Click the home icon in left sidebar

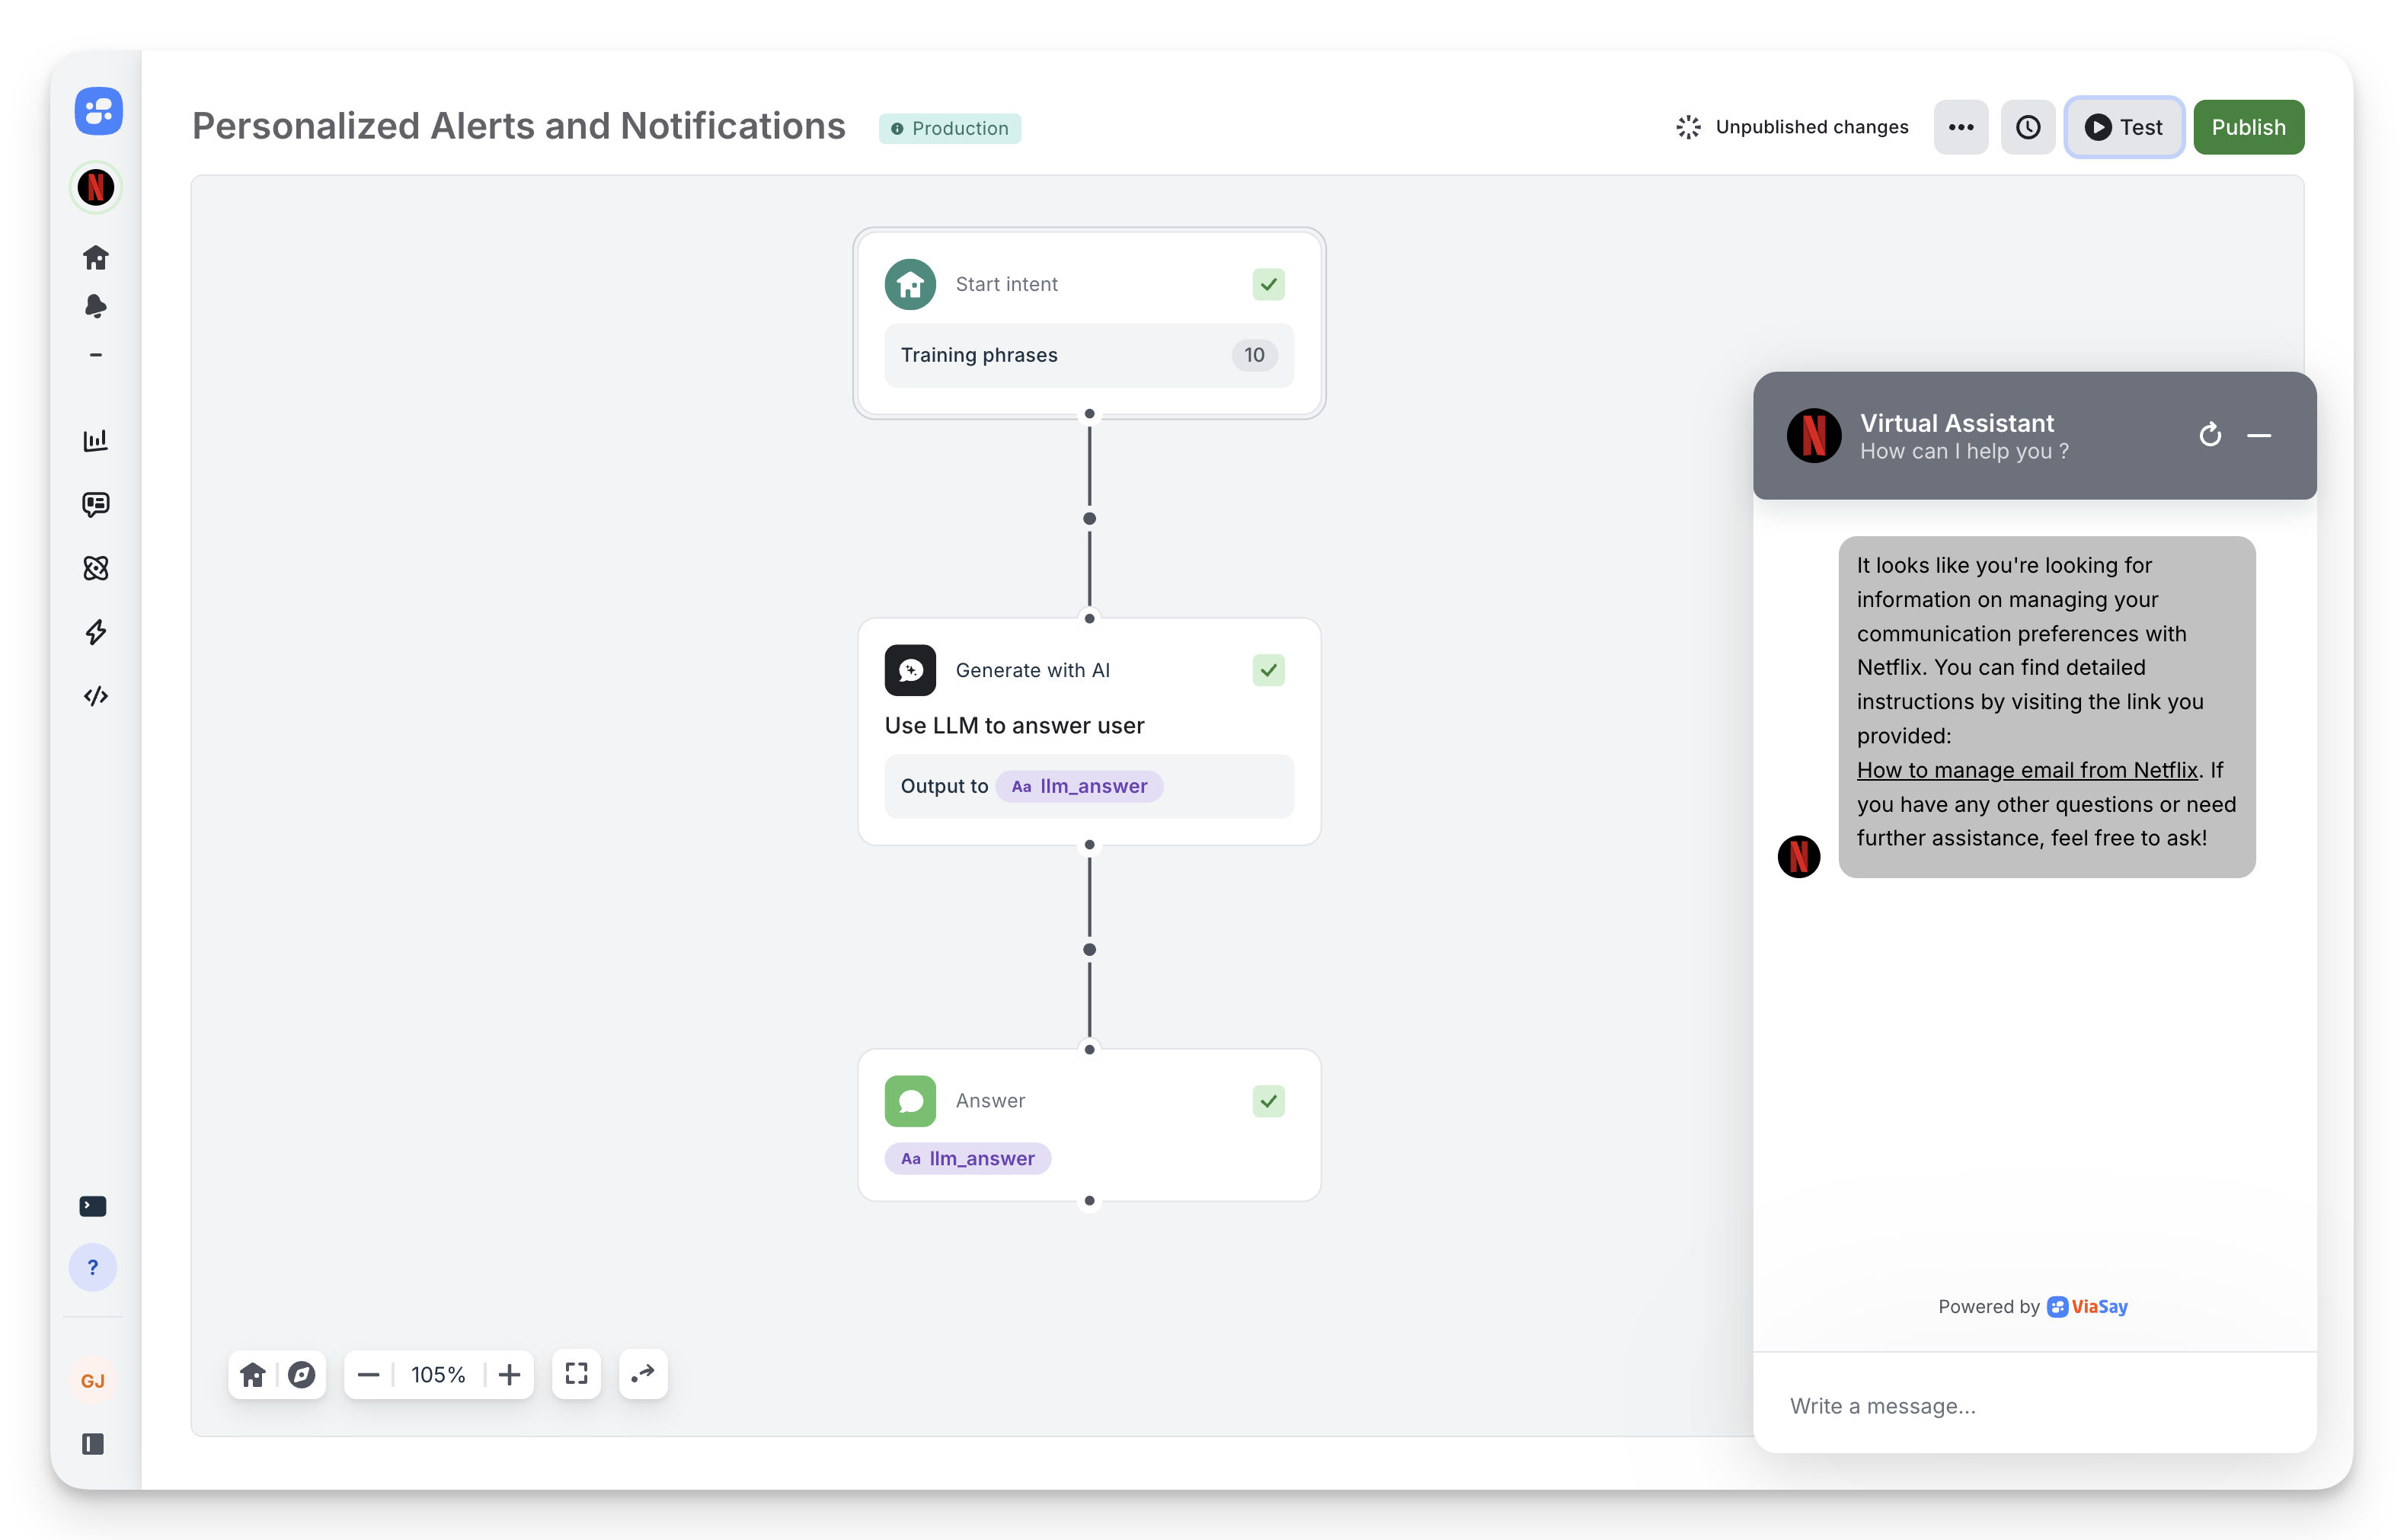(x=95, y=258)
